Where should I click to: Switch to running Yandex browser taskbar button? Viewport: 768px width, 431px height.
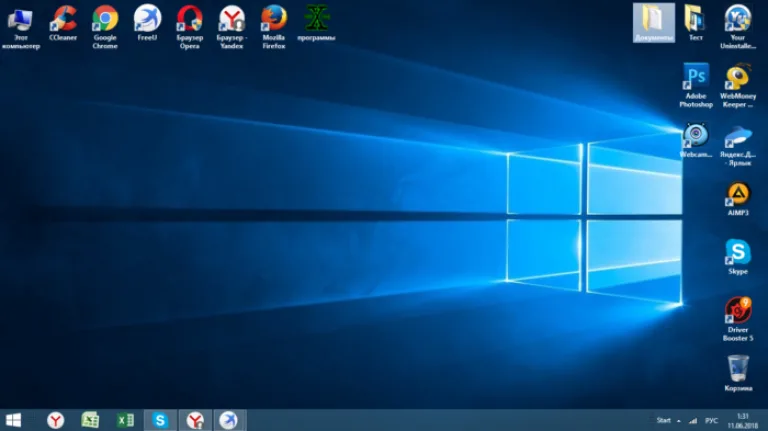point(195,420)
